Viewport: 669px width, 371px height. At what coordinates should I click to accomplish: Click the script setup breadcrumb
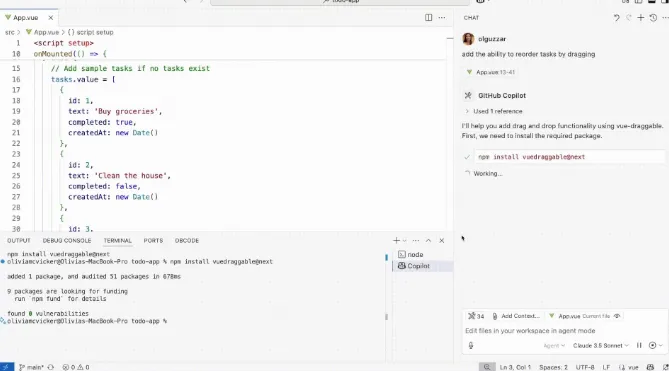(90, 32)
